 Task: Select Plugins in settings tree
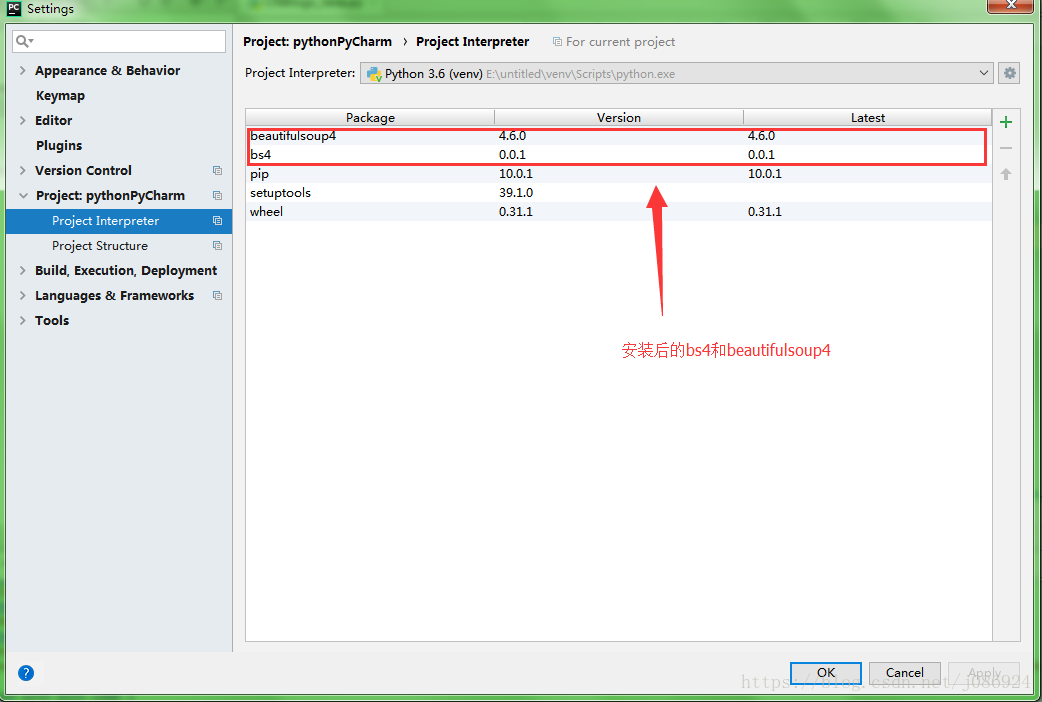coord(59,146)
